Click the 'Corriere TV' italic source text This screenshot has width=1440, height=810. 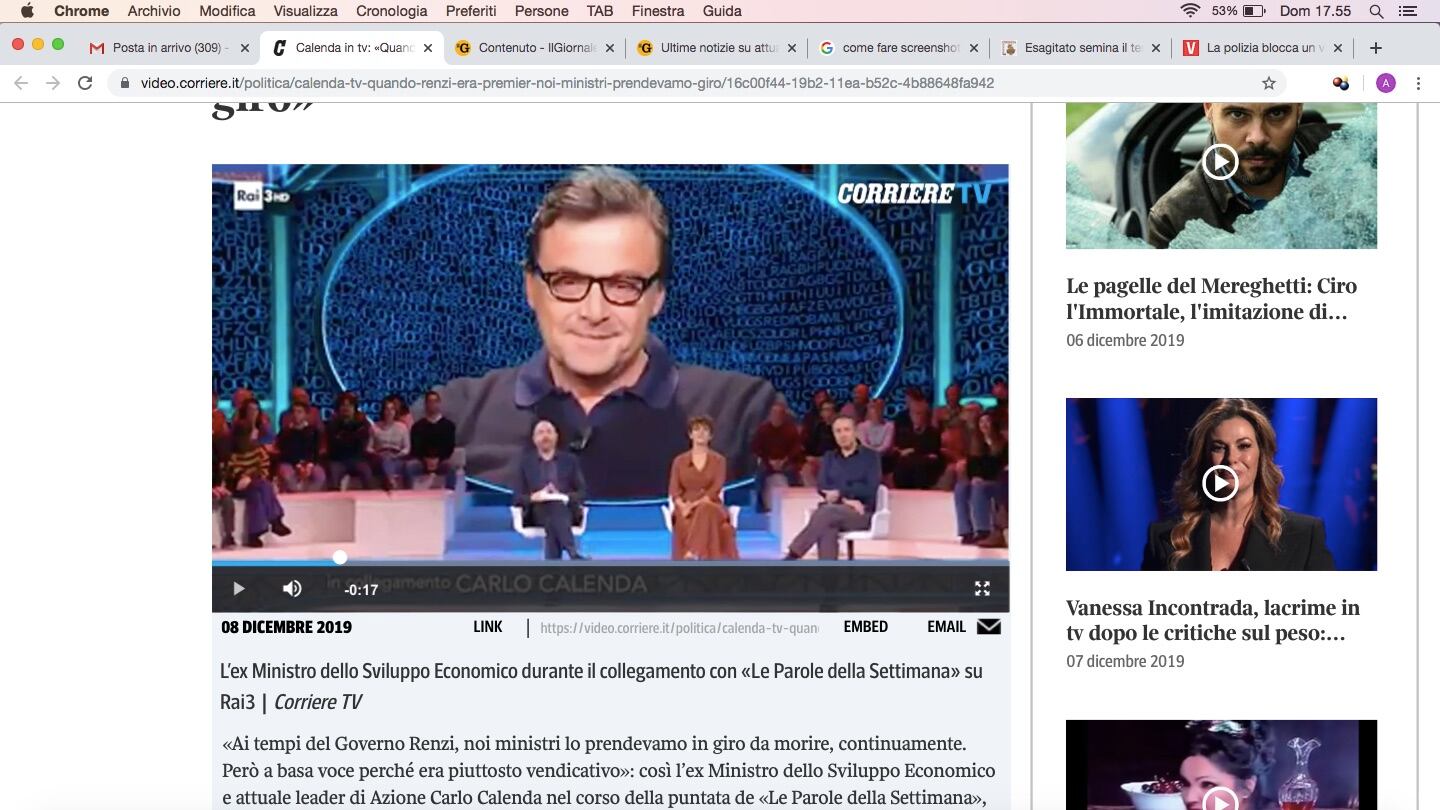pyautogui.click(x=318, y=702)
